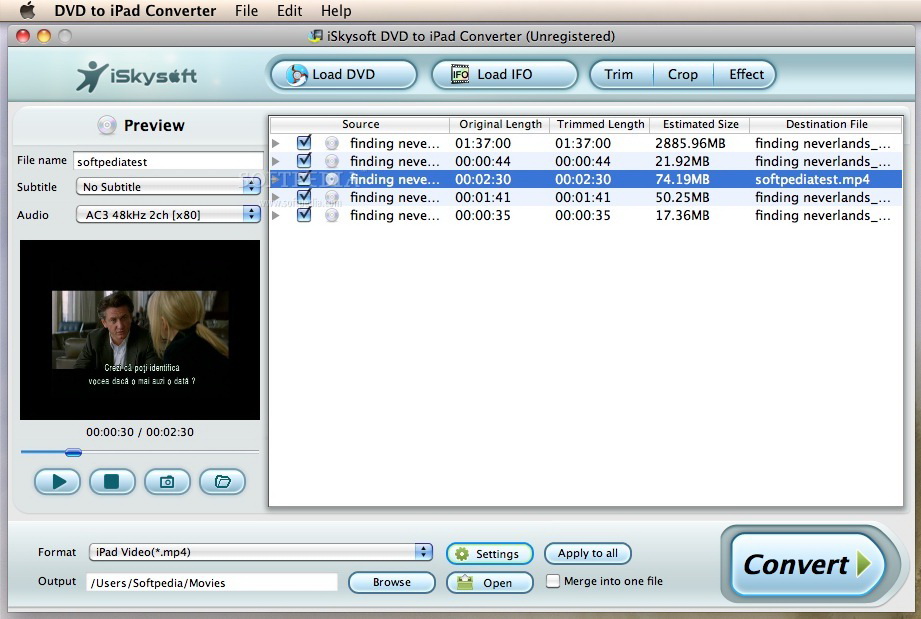Screen dimensions: 921x619
Task: Open the Effect tool
Action: pos(745,75)
